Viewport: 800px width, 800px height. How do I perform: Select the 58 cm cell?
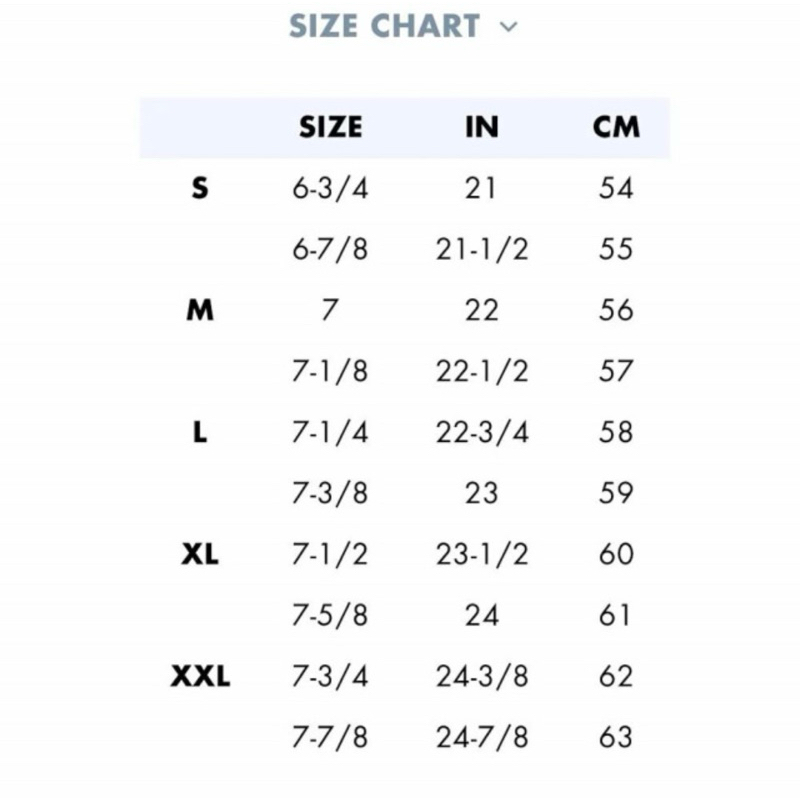(616, 432)
